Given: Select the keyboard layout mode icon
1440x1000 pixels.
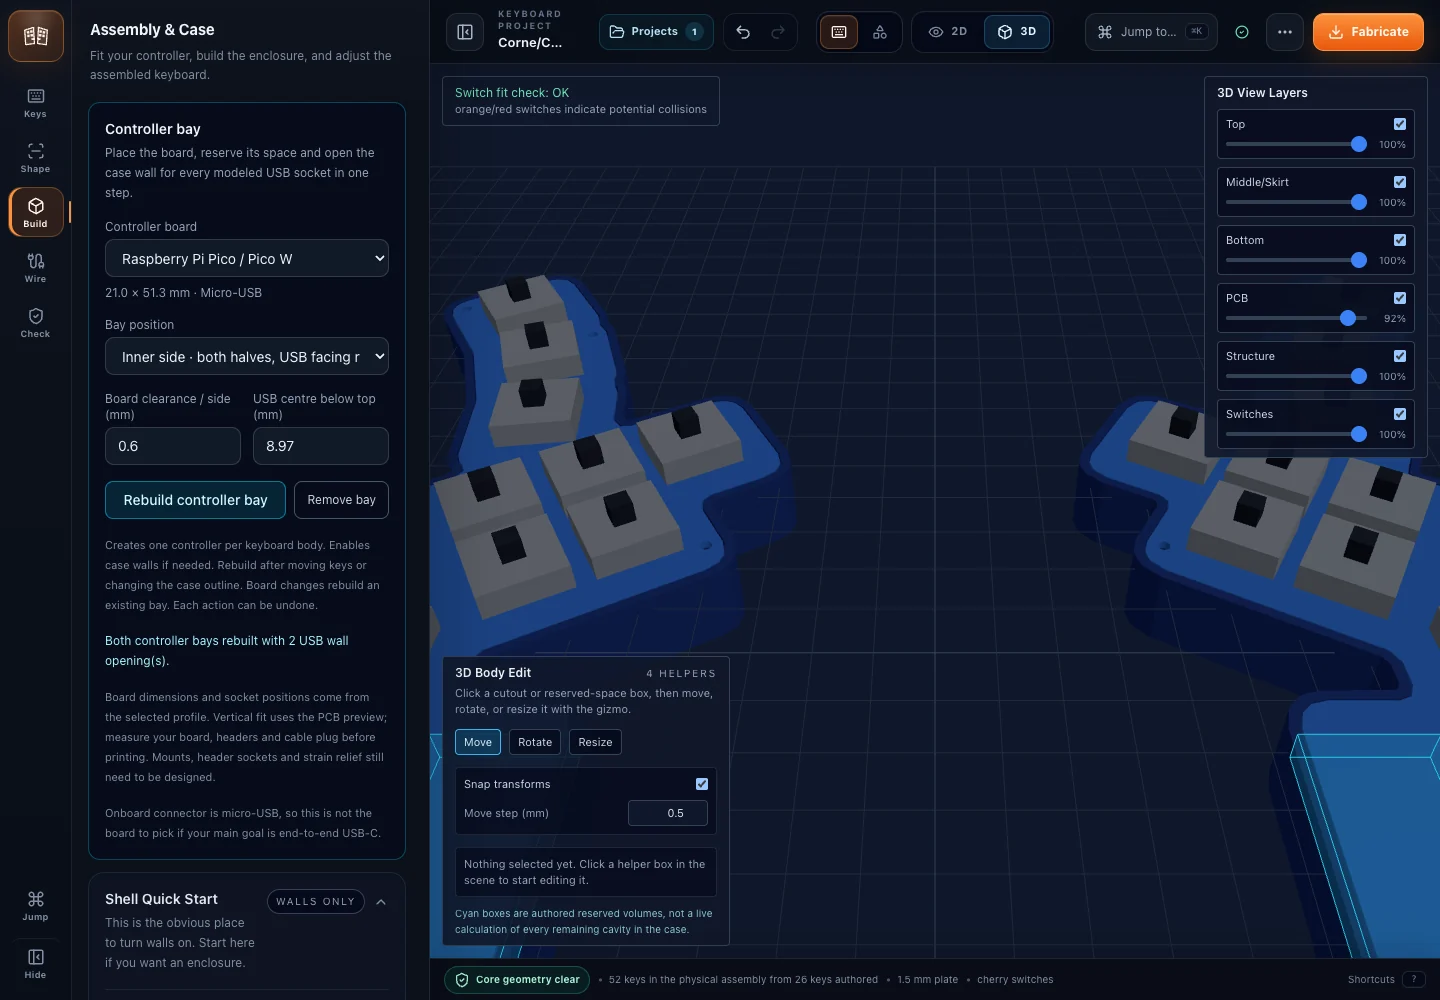Looking at the screenshot, I should click(x=839, y=32).
